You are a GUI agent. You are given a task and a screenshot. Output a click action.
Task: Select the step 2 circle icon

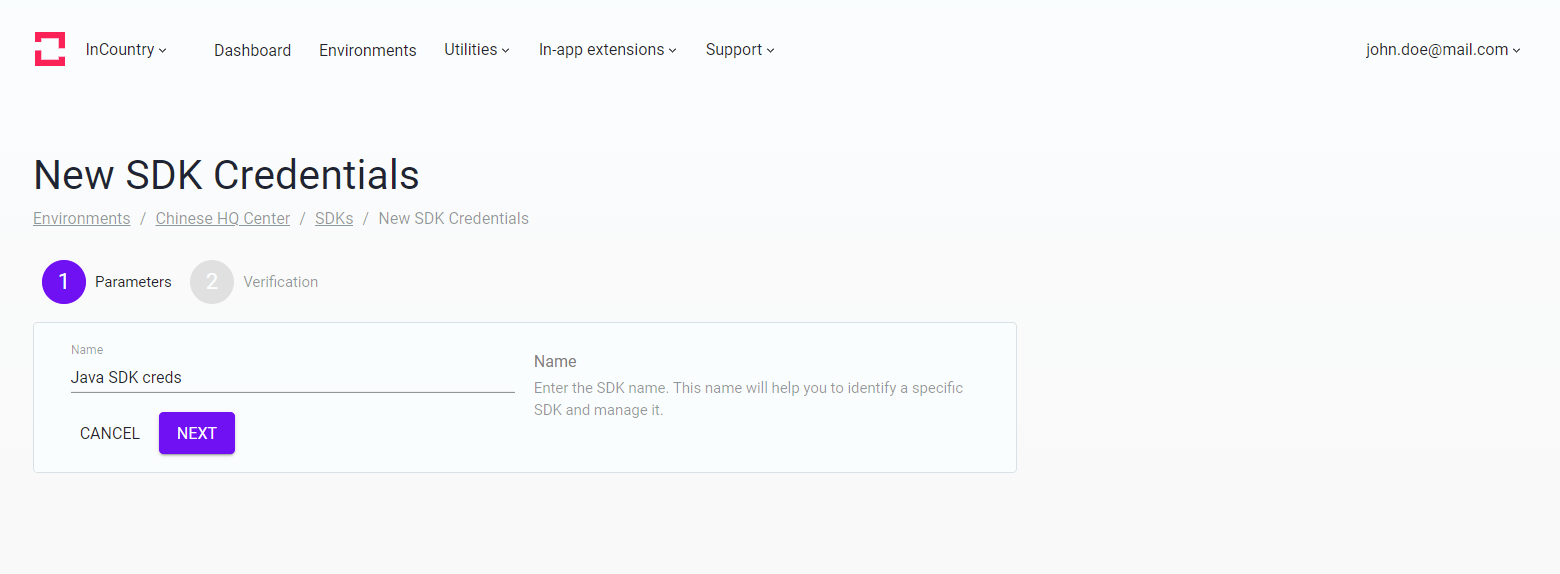pyautogui.click(x=212, y=282)
